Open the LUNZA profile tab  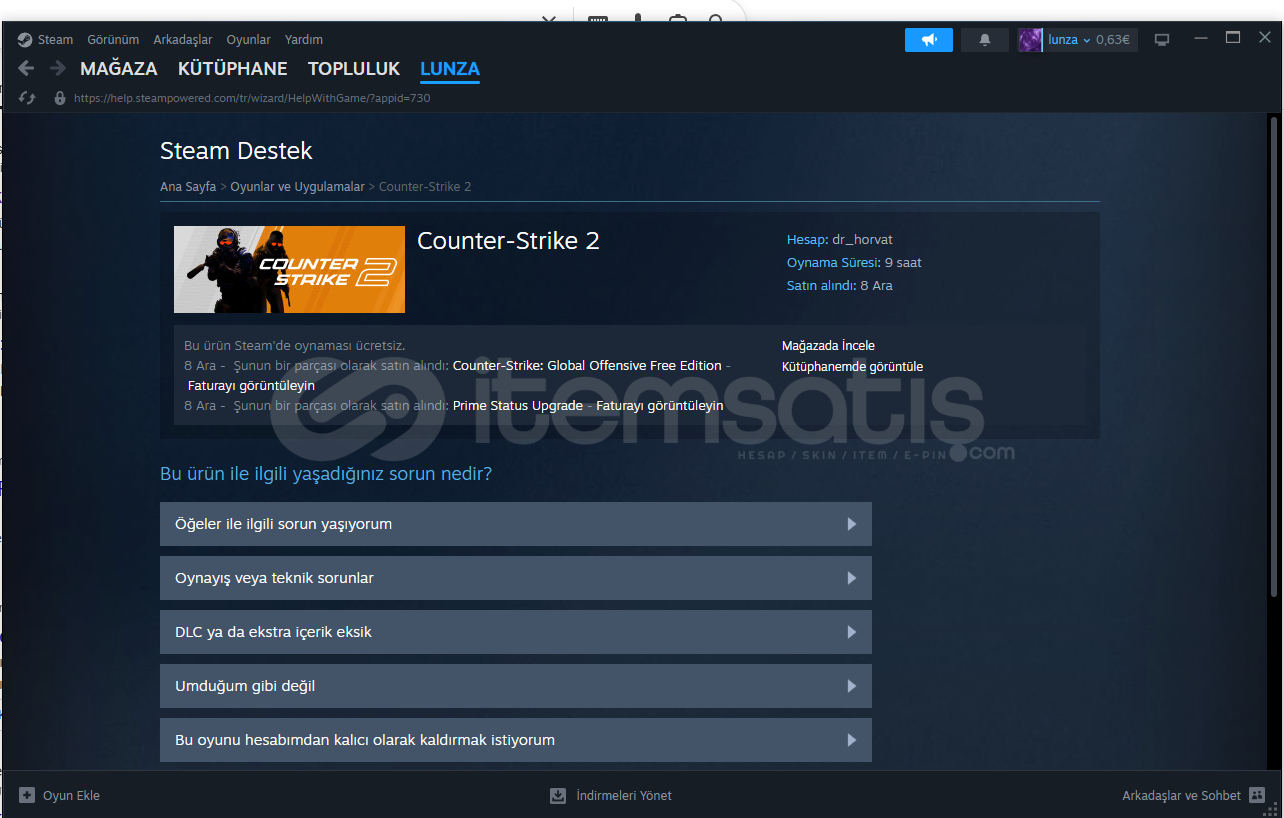tap(450, 69)
